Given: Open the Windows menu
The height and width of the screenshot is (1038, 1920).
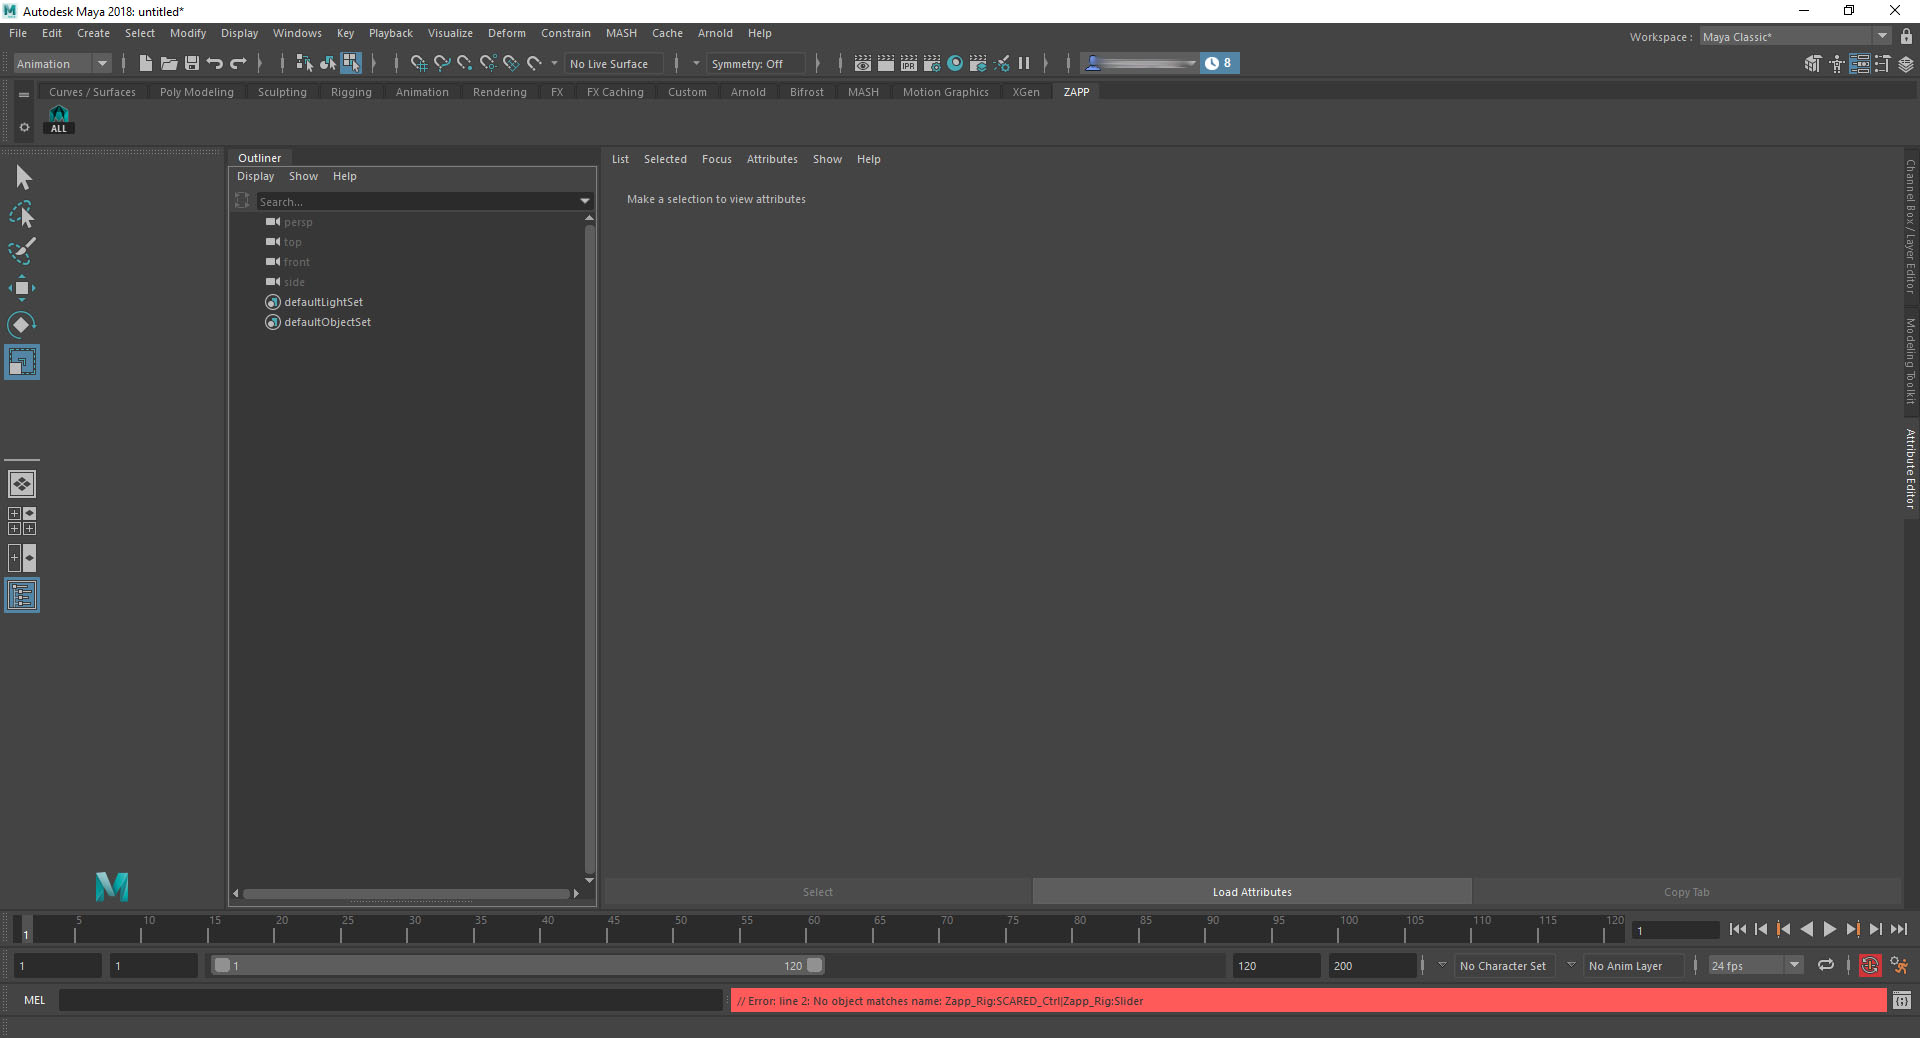Looking at the screenshot, I should [x=297, y=33].
